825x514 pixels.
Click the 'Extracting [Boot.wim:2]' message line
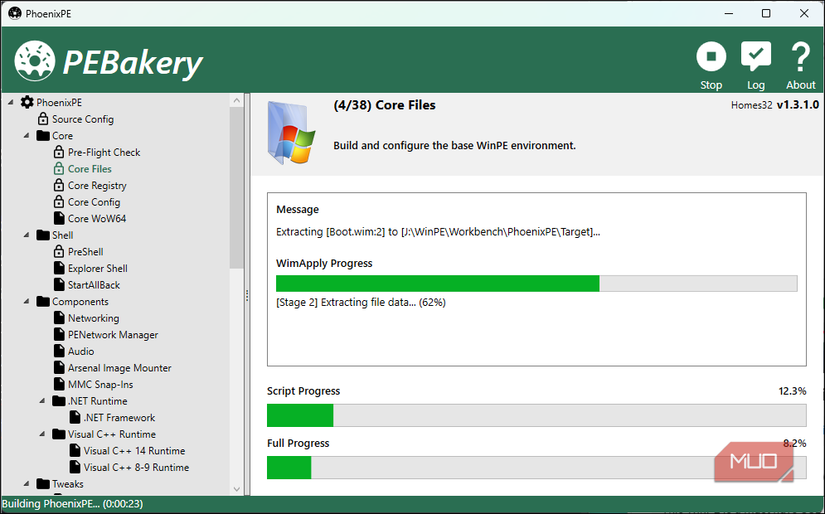pyautogui.click(x=438, y=232)
